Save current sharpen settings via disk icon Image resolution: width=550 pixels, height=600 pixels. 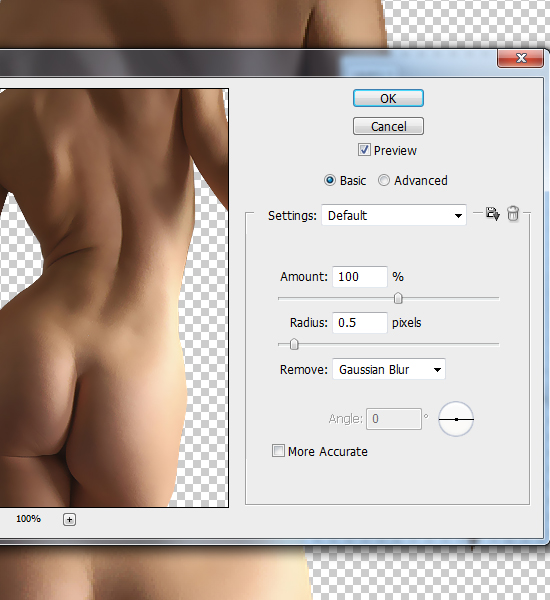tap(493, 214)
